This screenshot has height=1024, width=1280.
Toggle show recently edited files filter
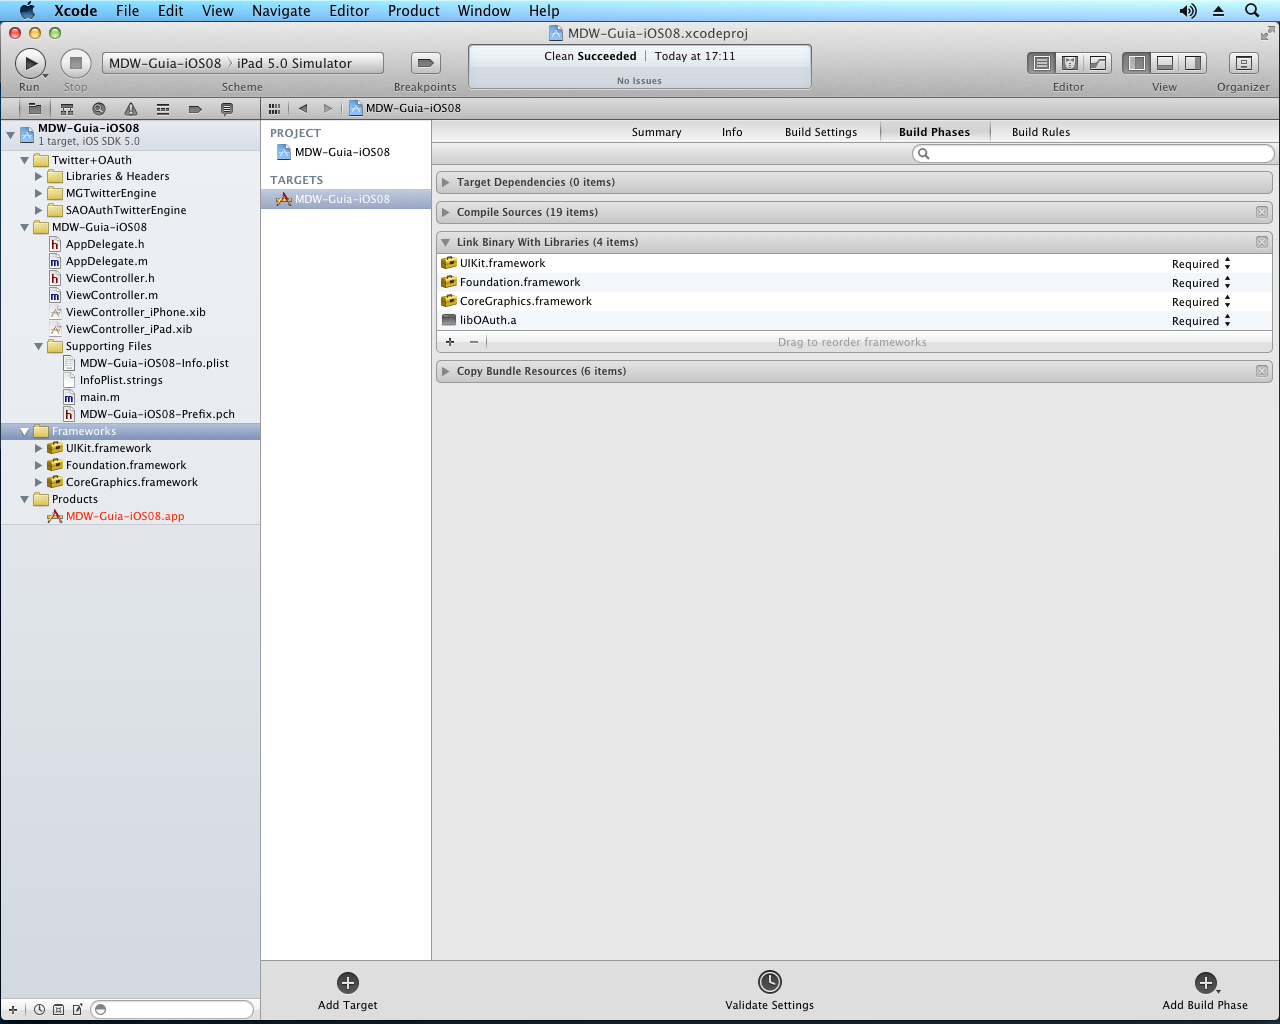point(39,1010)
